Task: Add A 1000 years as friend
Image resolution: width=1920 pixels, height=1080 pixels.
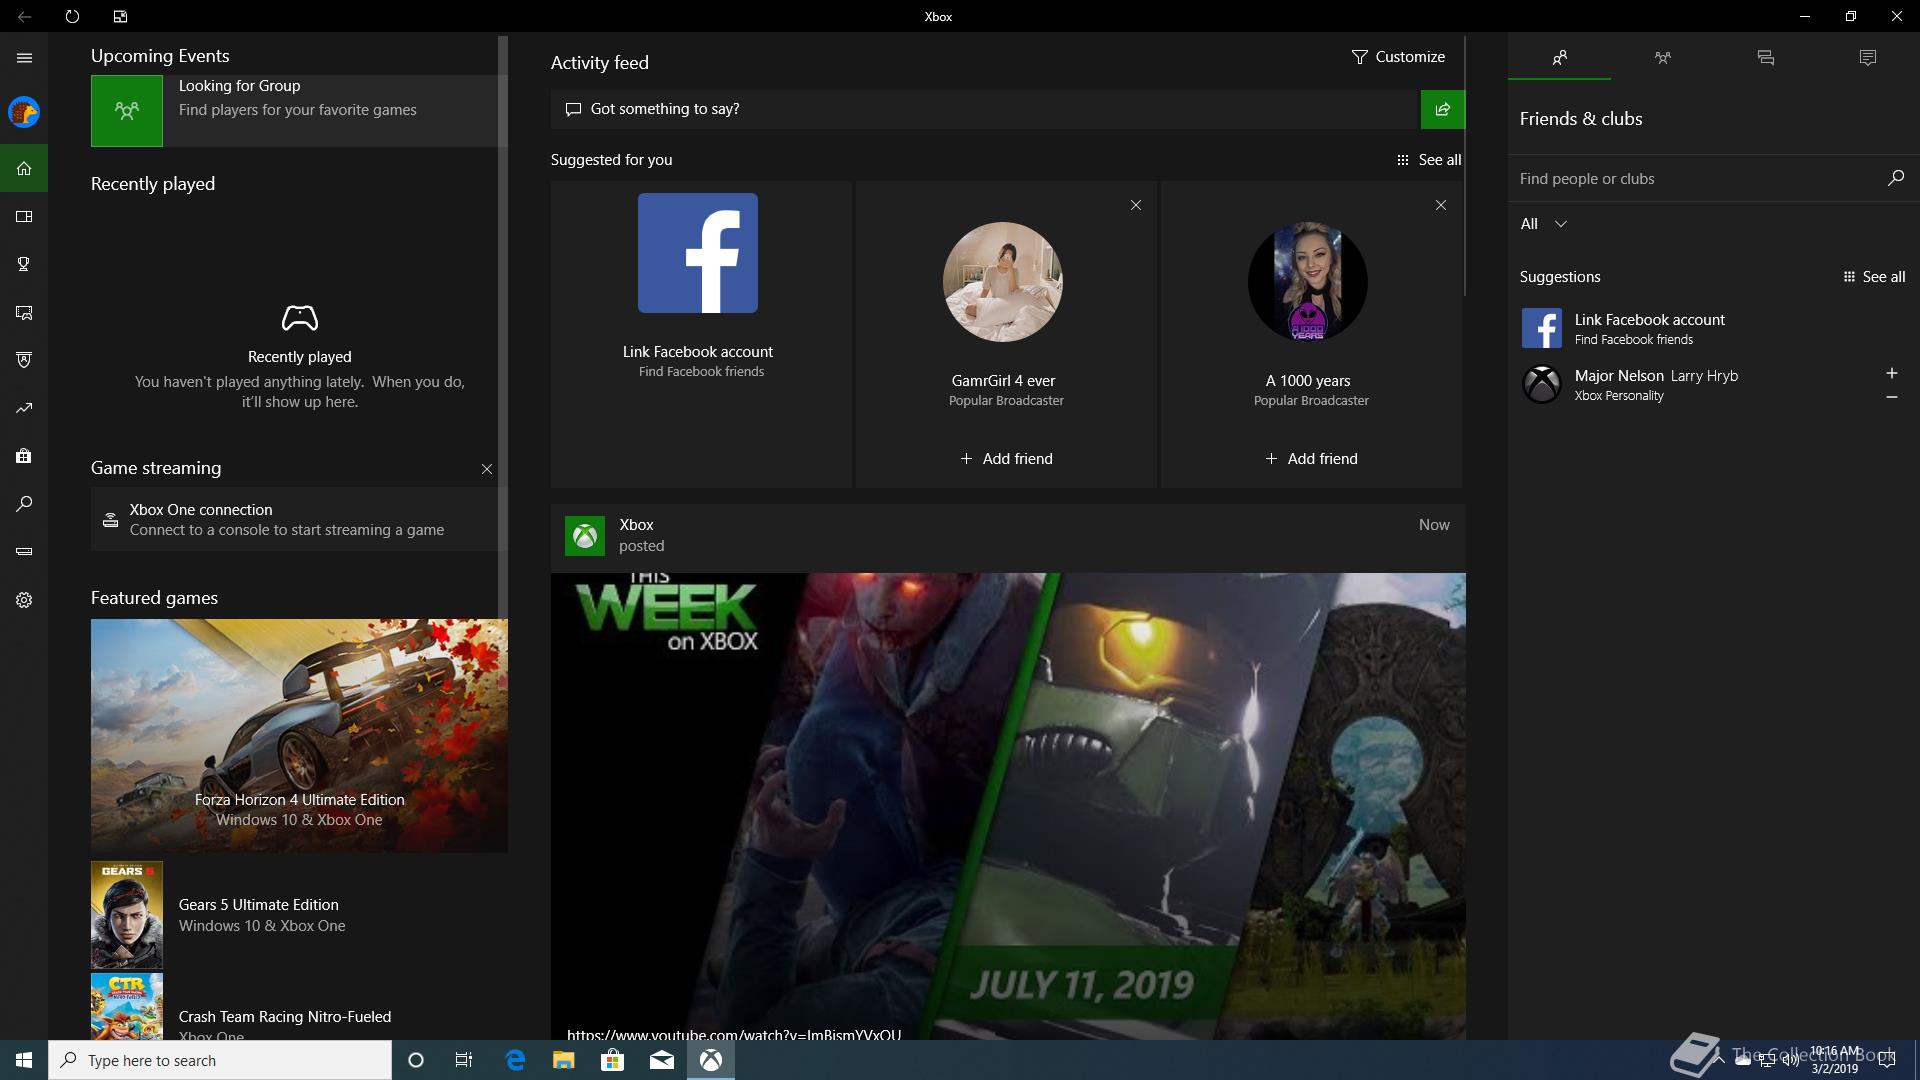Action: click(x=1311, y=459)
